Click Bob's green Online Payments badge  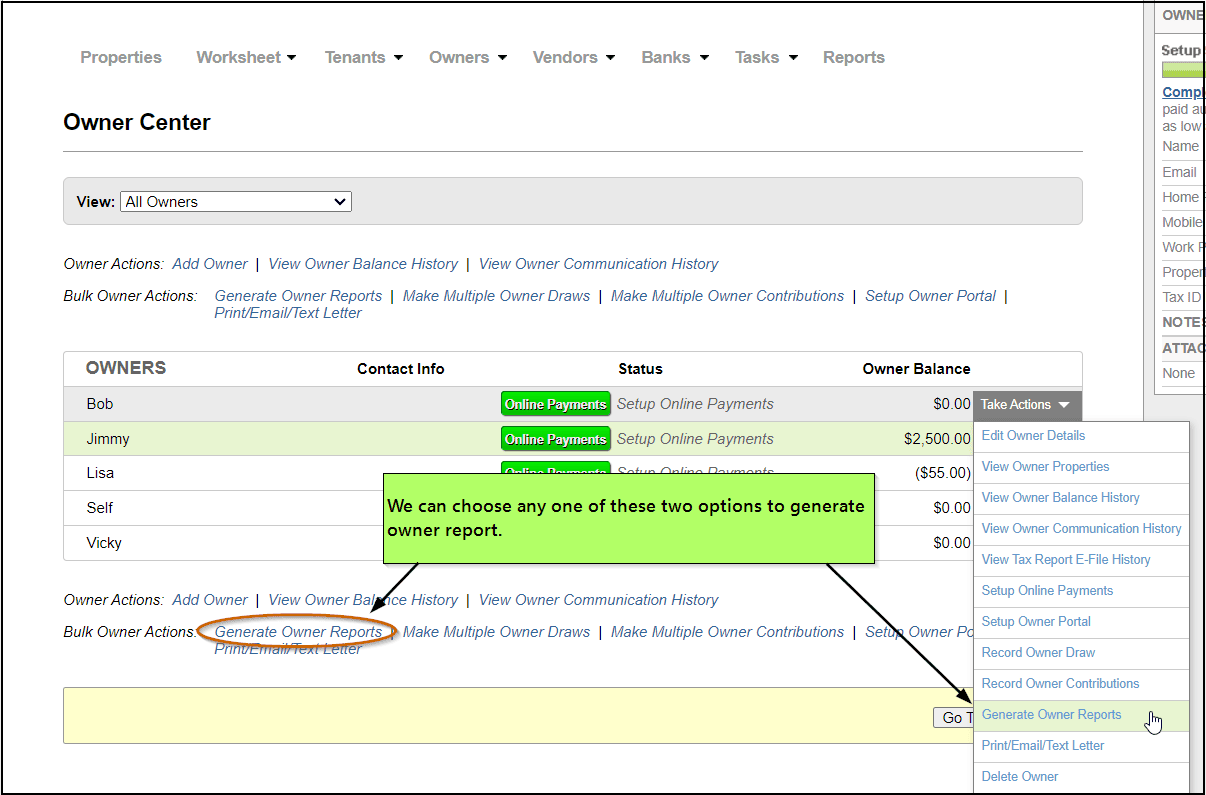point(555,404)
